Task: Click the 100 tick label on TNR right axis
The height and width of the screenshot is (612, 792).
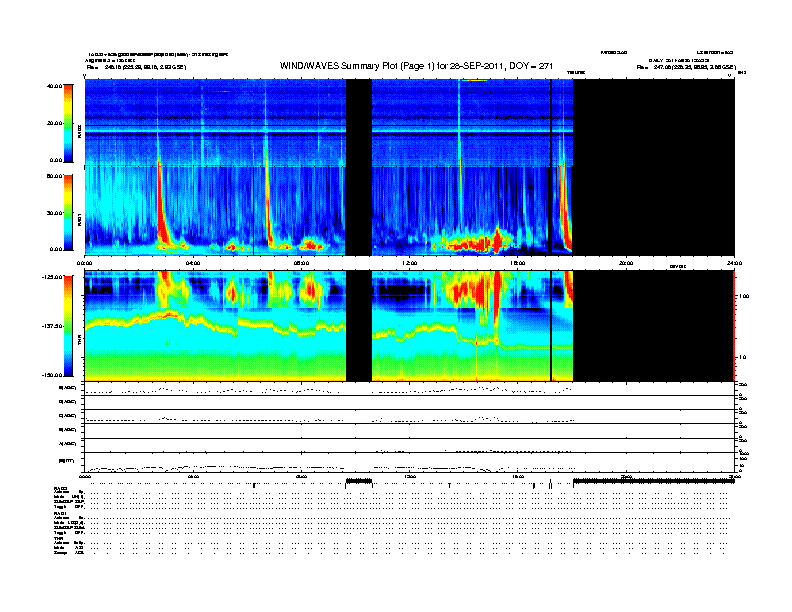Action: [744, 296]
